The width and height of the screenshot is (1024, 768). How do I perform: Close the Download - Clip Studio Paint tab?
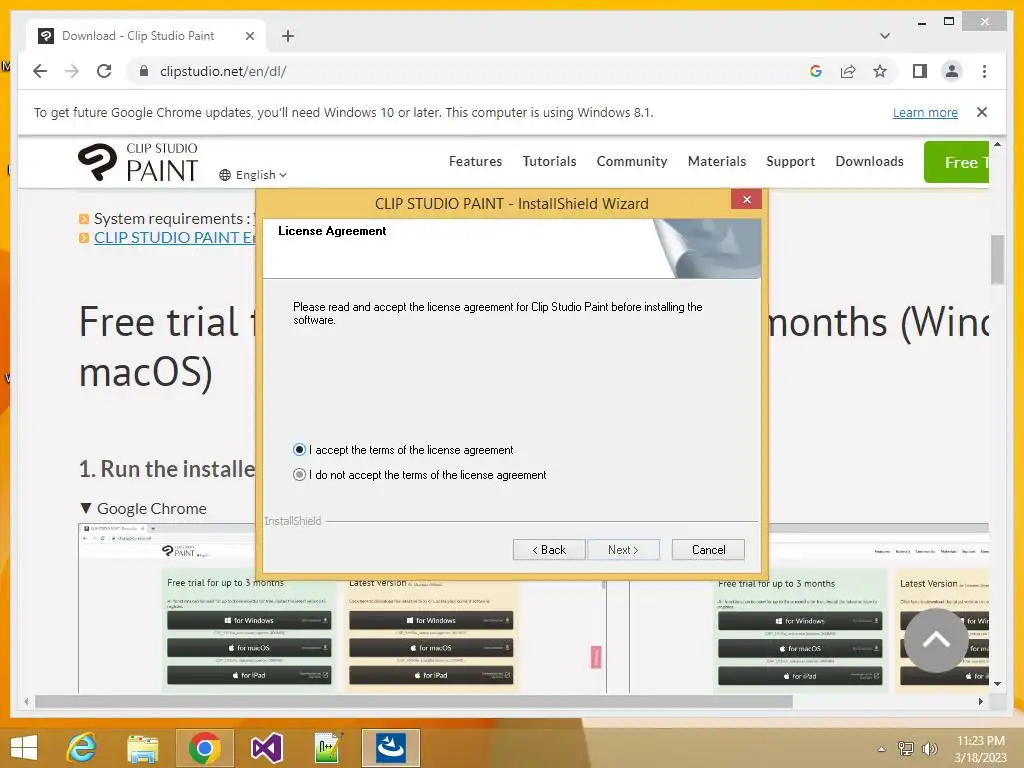249,36
